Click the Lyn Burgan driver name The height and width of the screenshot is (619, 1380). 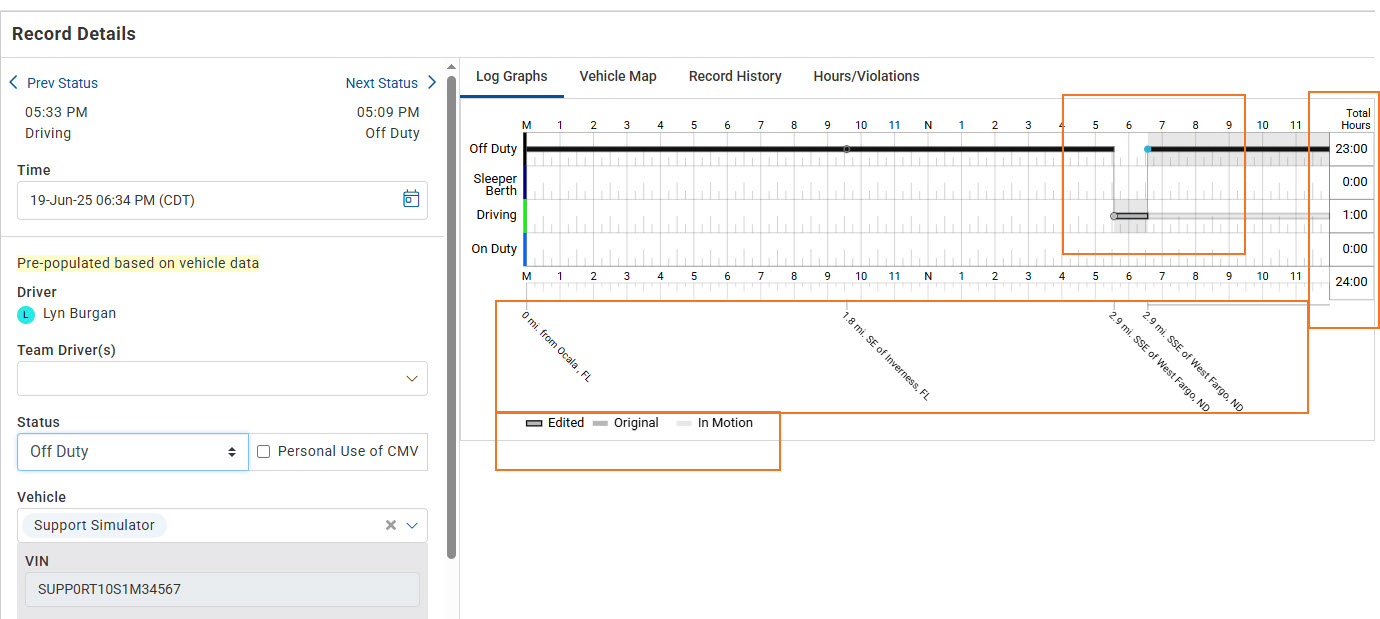click(79, 314)
